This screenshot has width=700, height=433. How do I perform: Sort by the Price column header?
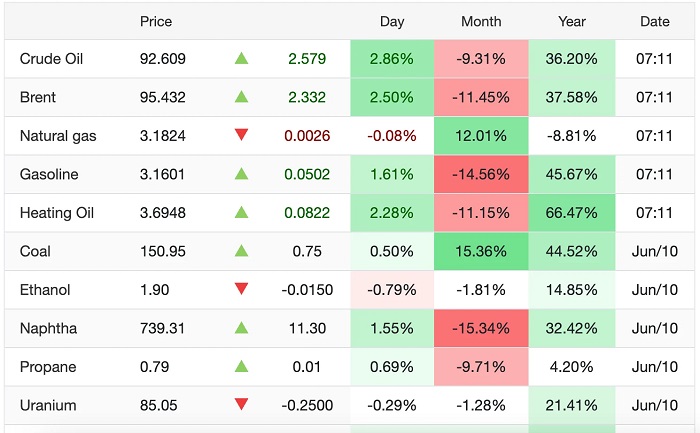click(x=156, y=21)
